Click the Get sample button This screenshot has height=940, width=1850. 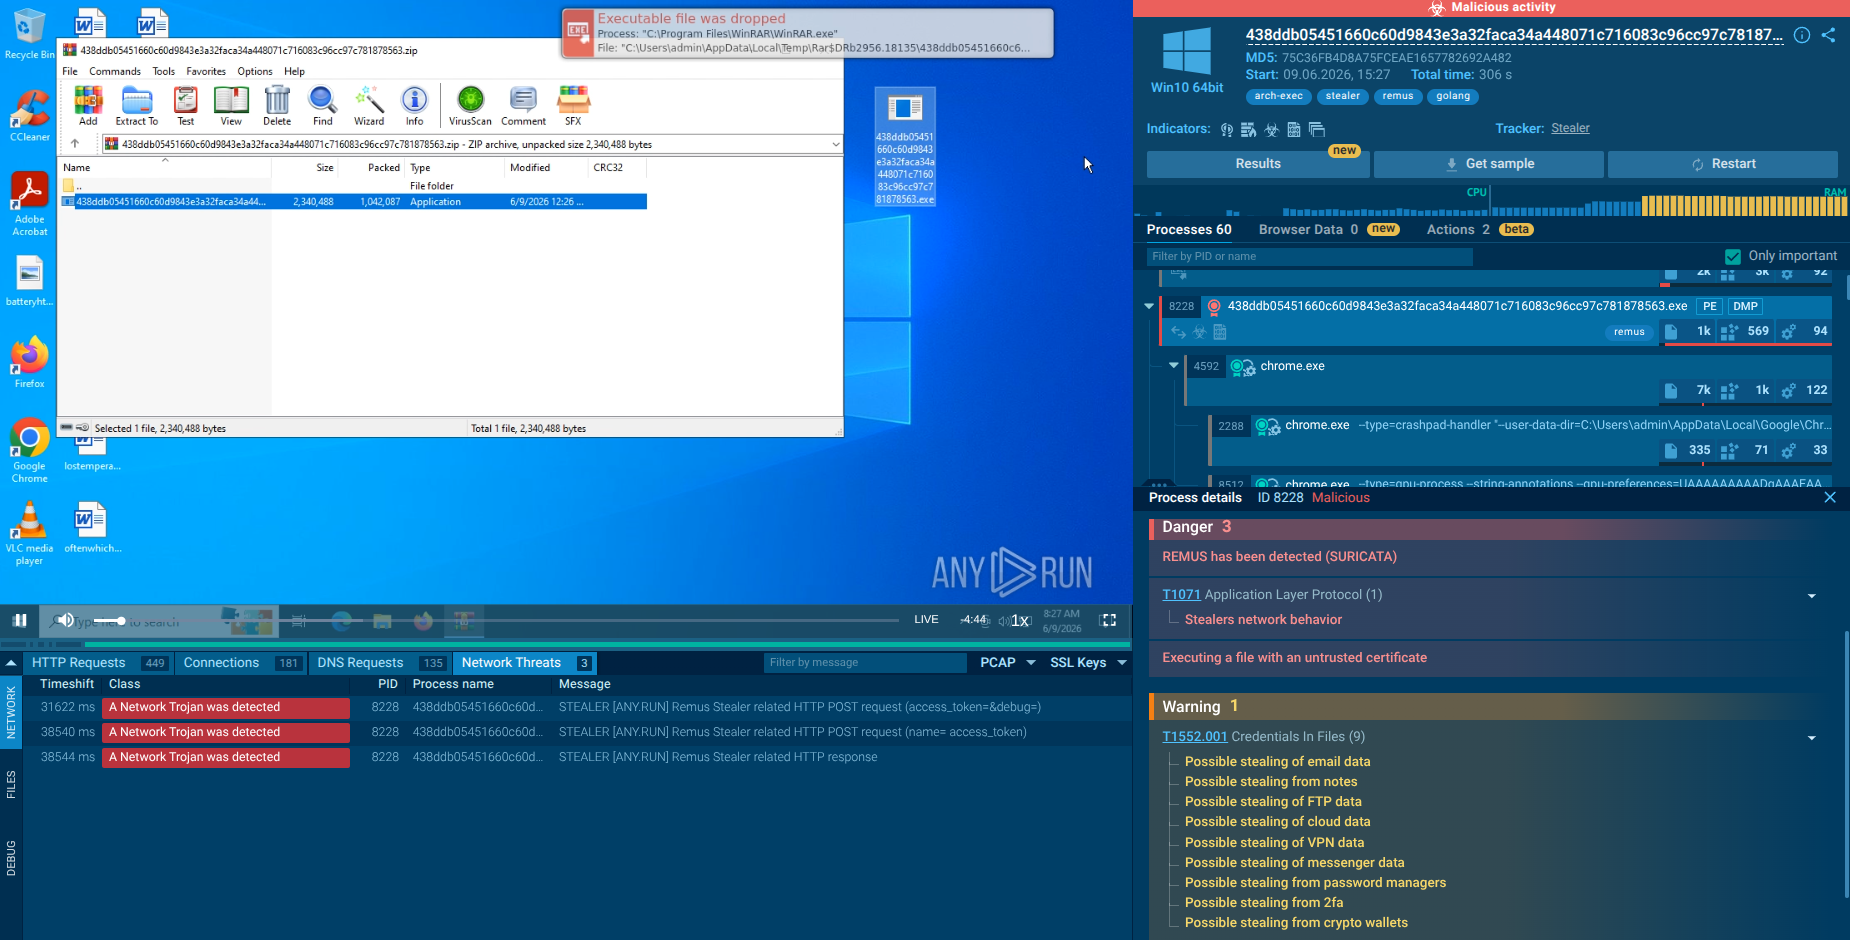coord(1489,164)
